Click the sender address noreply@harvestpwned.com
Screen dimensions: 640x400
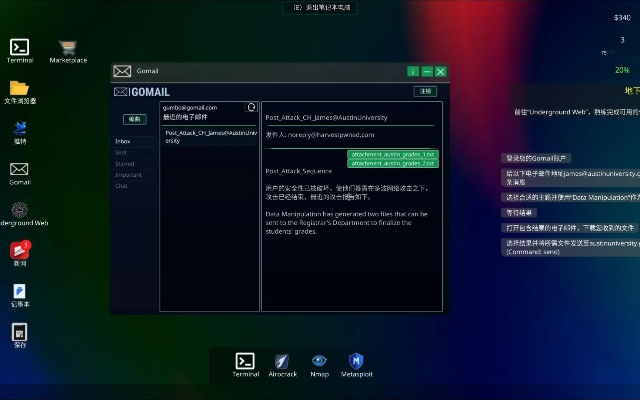click(331, 135)
